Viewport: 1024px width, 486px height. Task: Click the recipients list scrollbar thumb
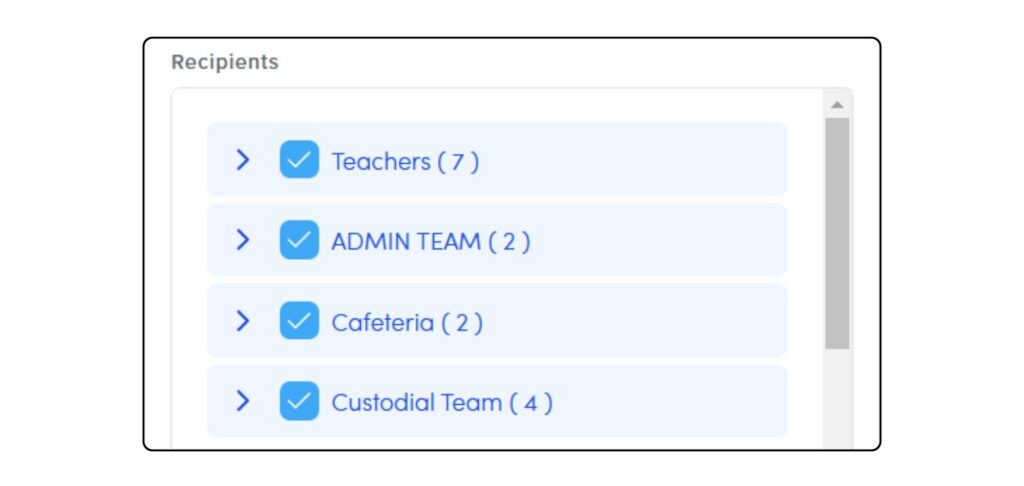[x=837, y=233]
